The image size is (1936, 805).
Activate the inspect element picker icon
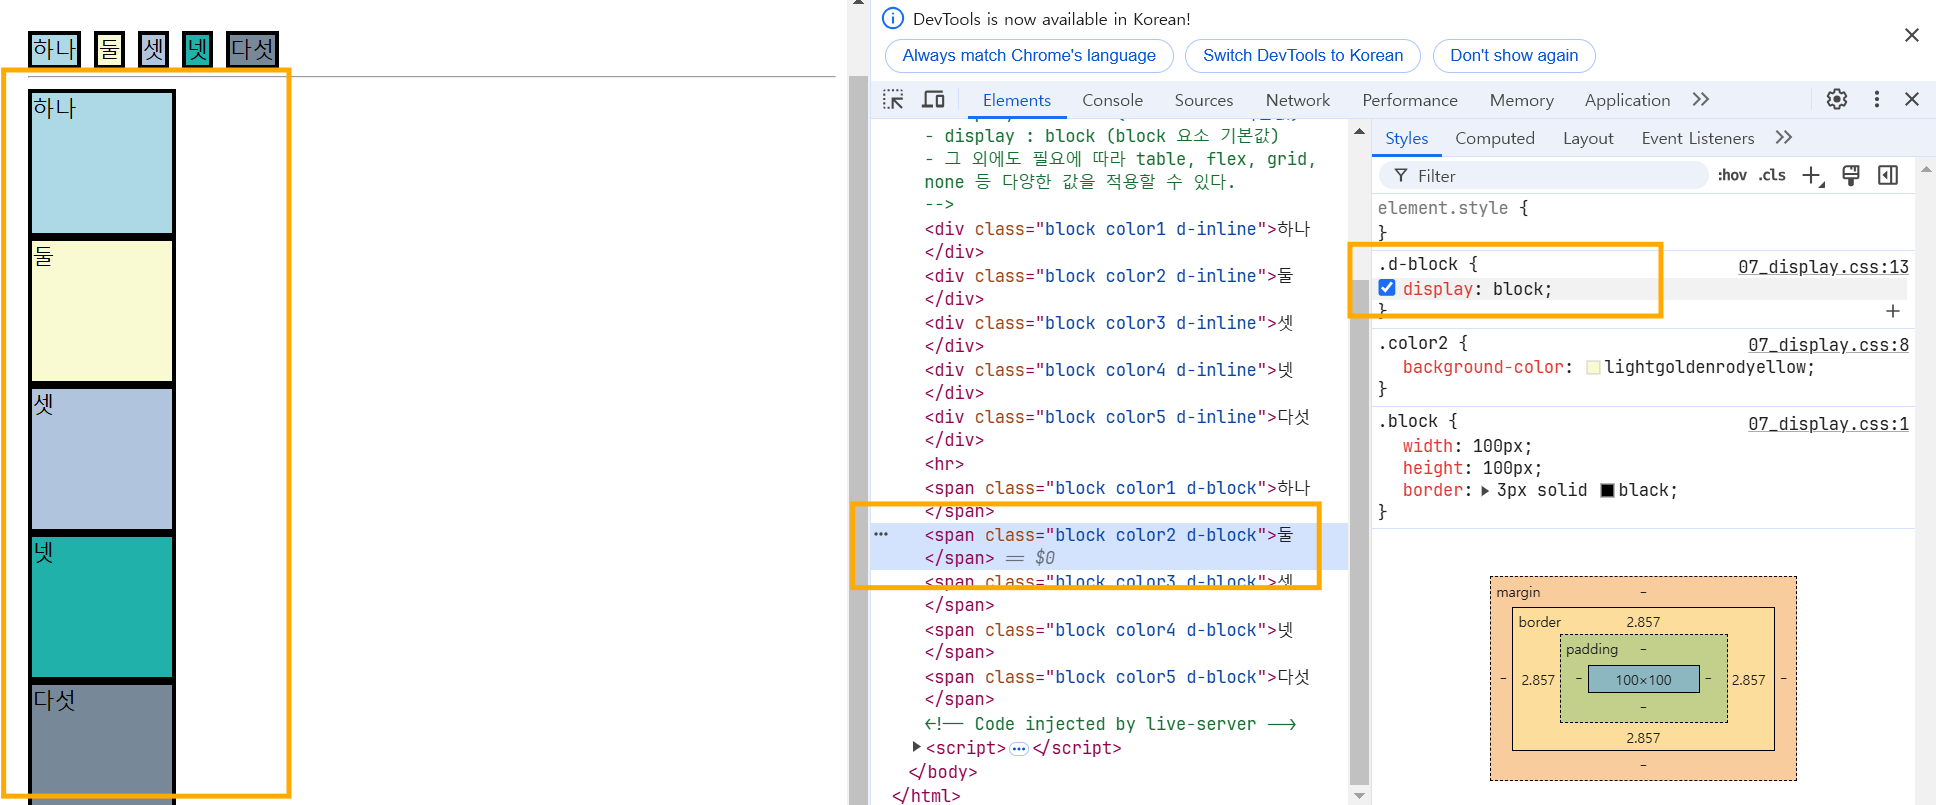893,100
